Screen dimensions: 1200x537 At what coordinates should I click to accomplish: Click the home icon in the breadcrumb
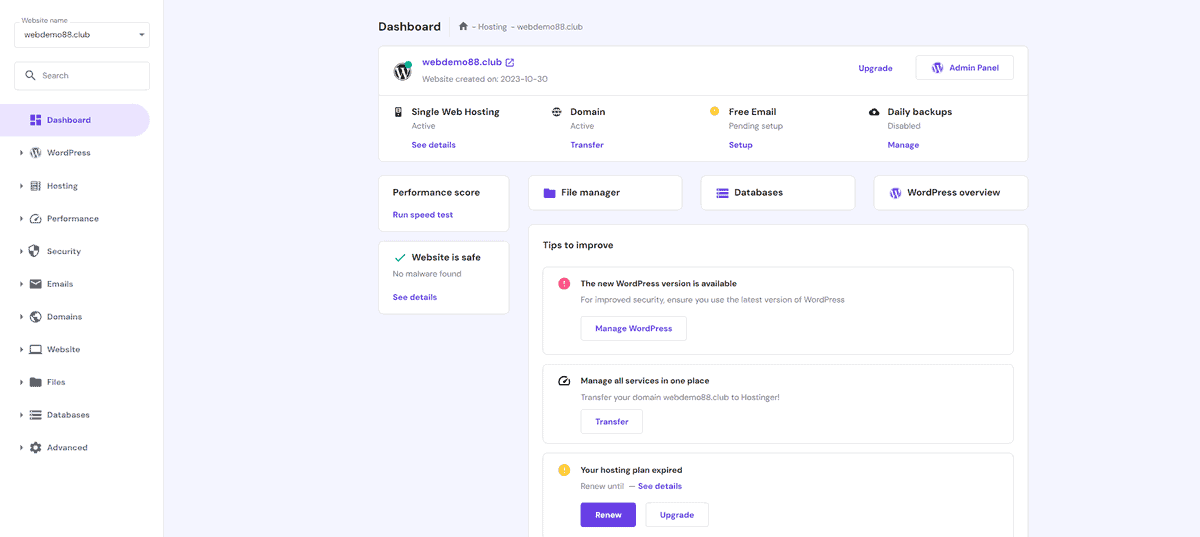(463, 27)
